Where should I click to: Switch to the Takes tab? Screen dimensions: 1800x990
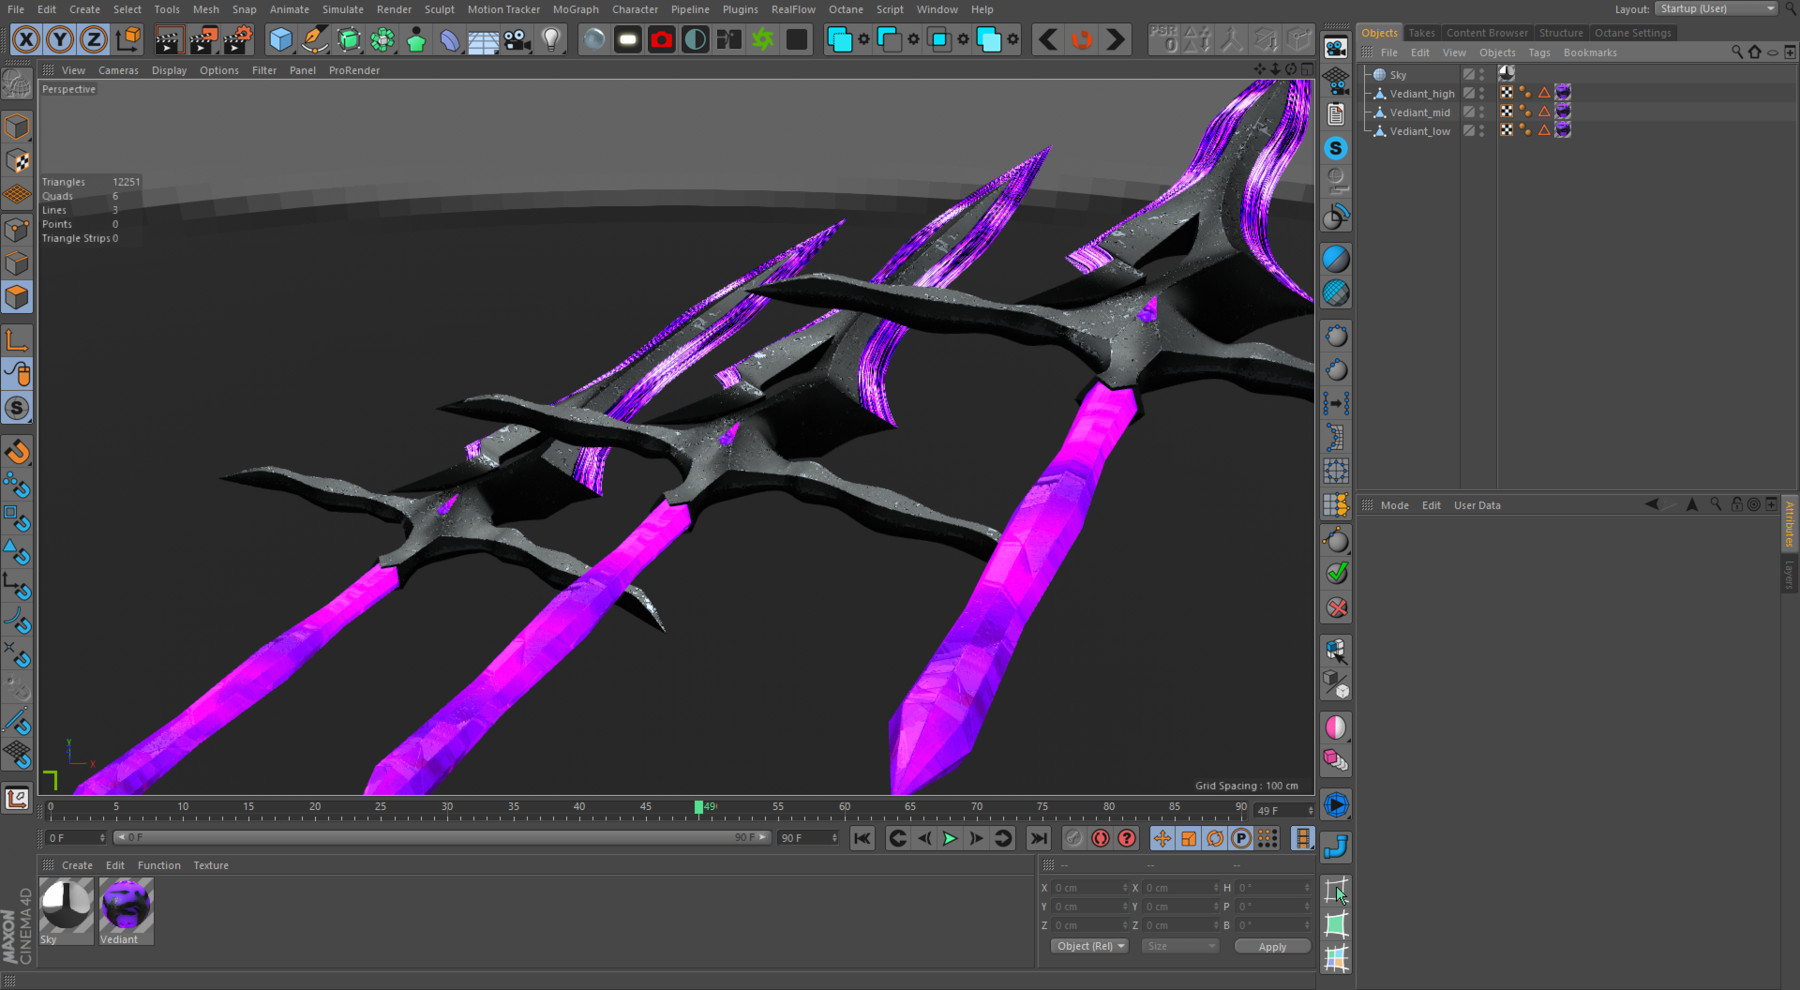coord(1421,33)
